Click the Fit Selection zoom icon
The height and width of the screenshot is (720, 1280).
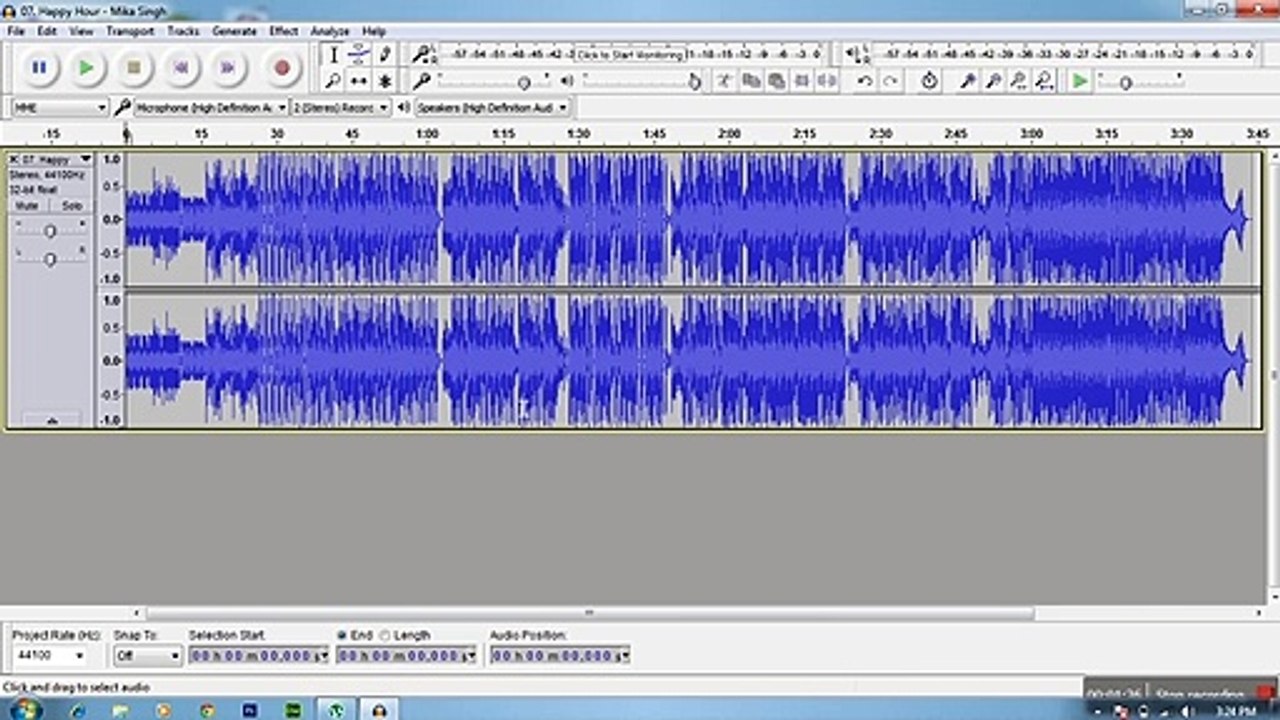coord(1018,81)
